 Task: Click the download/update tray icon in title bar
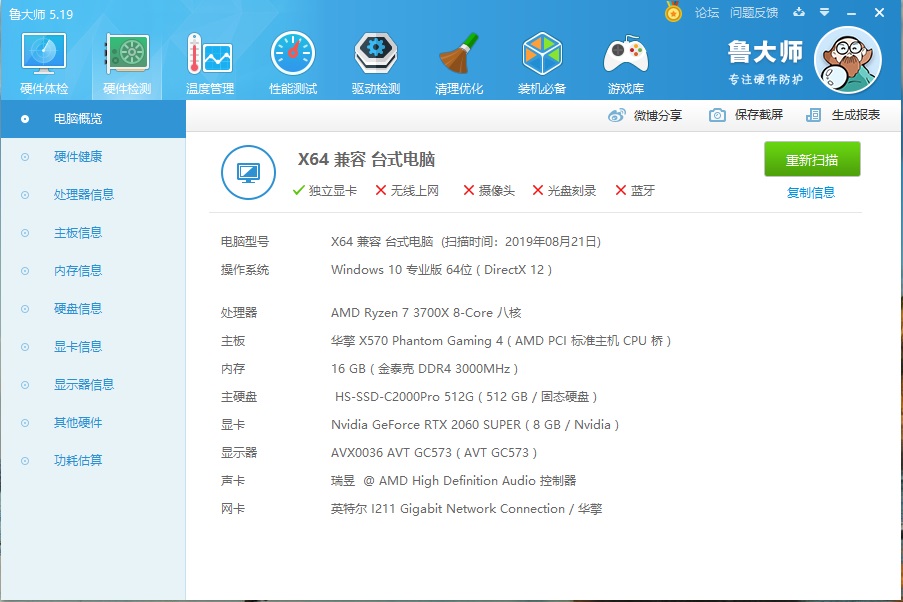[x=799, y=13]
